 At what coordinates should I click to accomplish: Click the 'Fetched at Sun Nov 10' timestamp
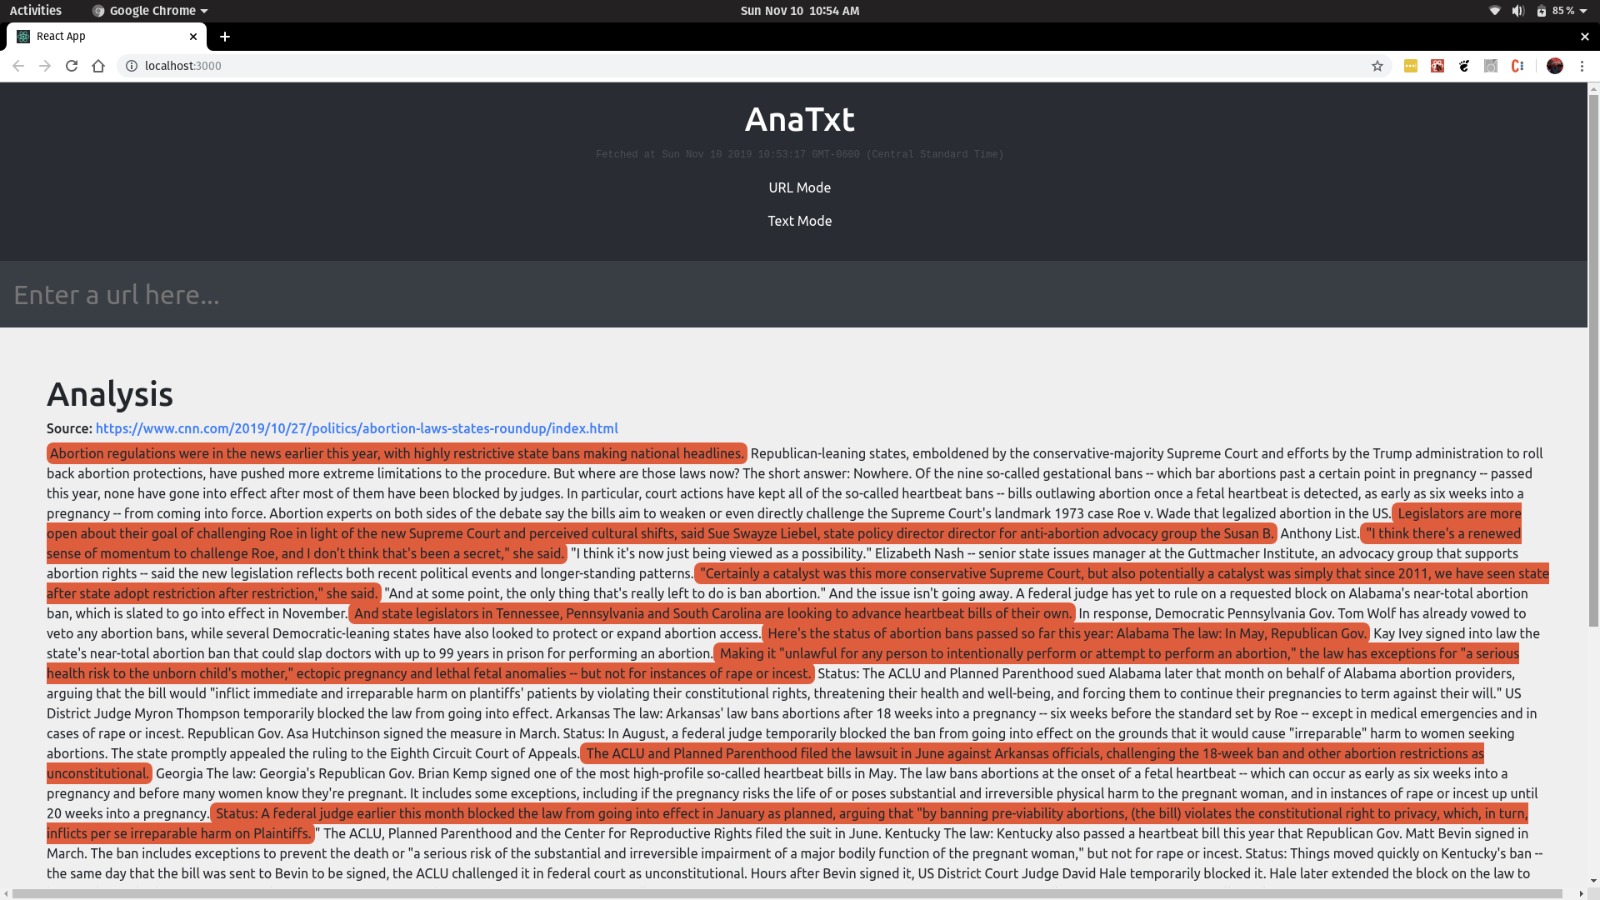pos(800,155)
